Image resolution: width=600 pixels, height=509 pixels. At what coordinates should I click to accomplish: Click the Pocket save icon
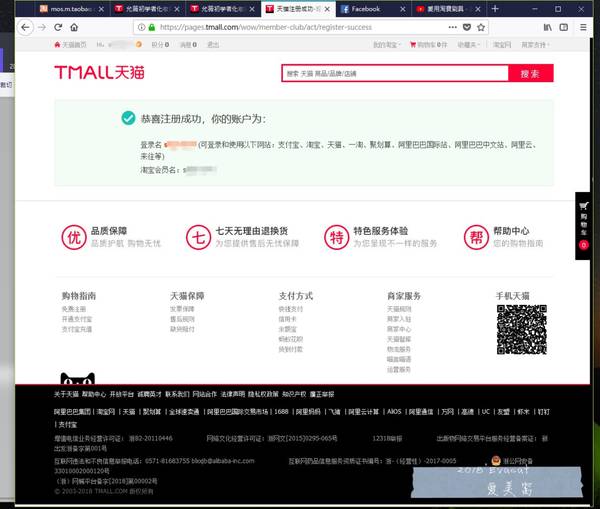pyautogui.click(x=467, y=28)
